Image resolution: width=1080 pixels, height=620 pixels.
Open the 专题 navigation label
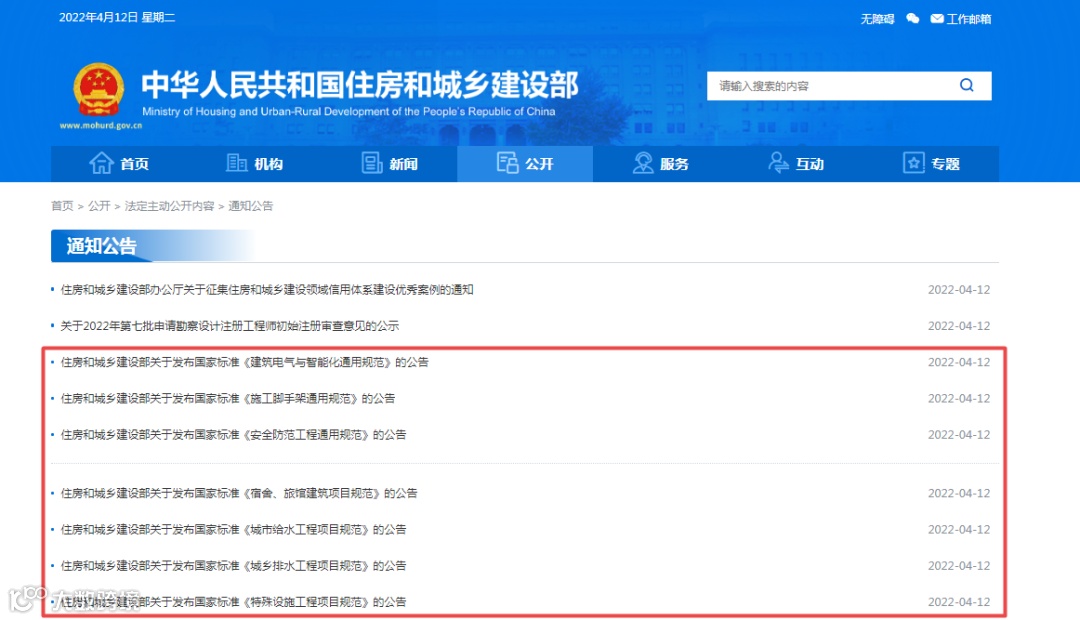click(946, 164)
